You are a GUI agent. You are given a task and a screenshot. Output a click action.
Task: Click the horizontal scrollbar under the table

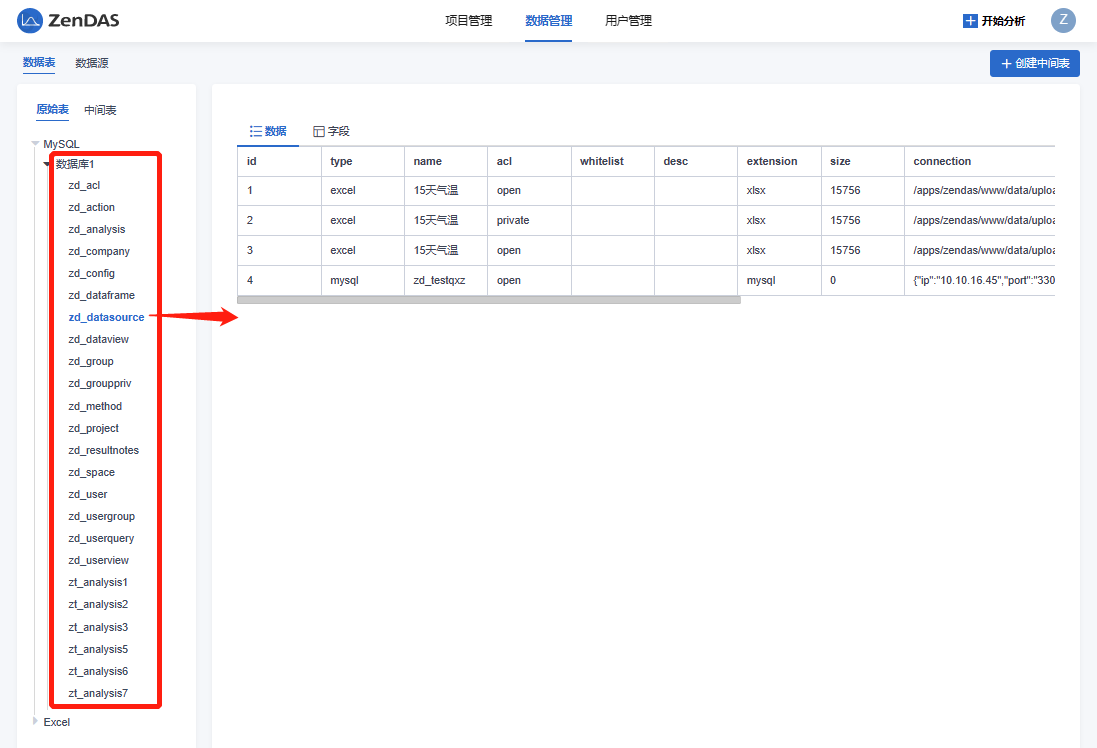pos(488,299)
